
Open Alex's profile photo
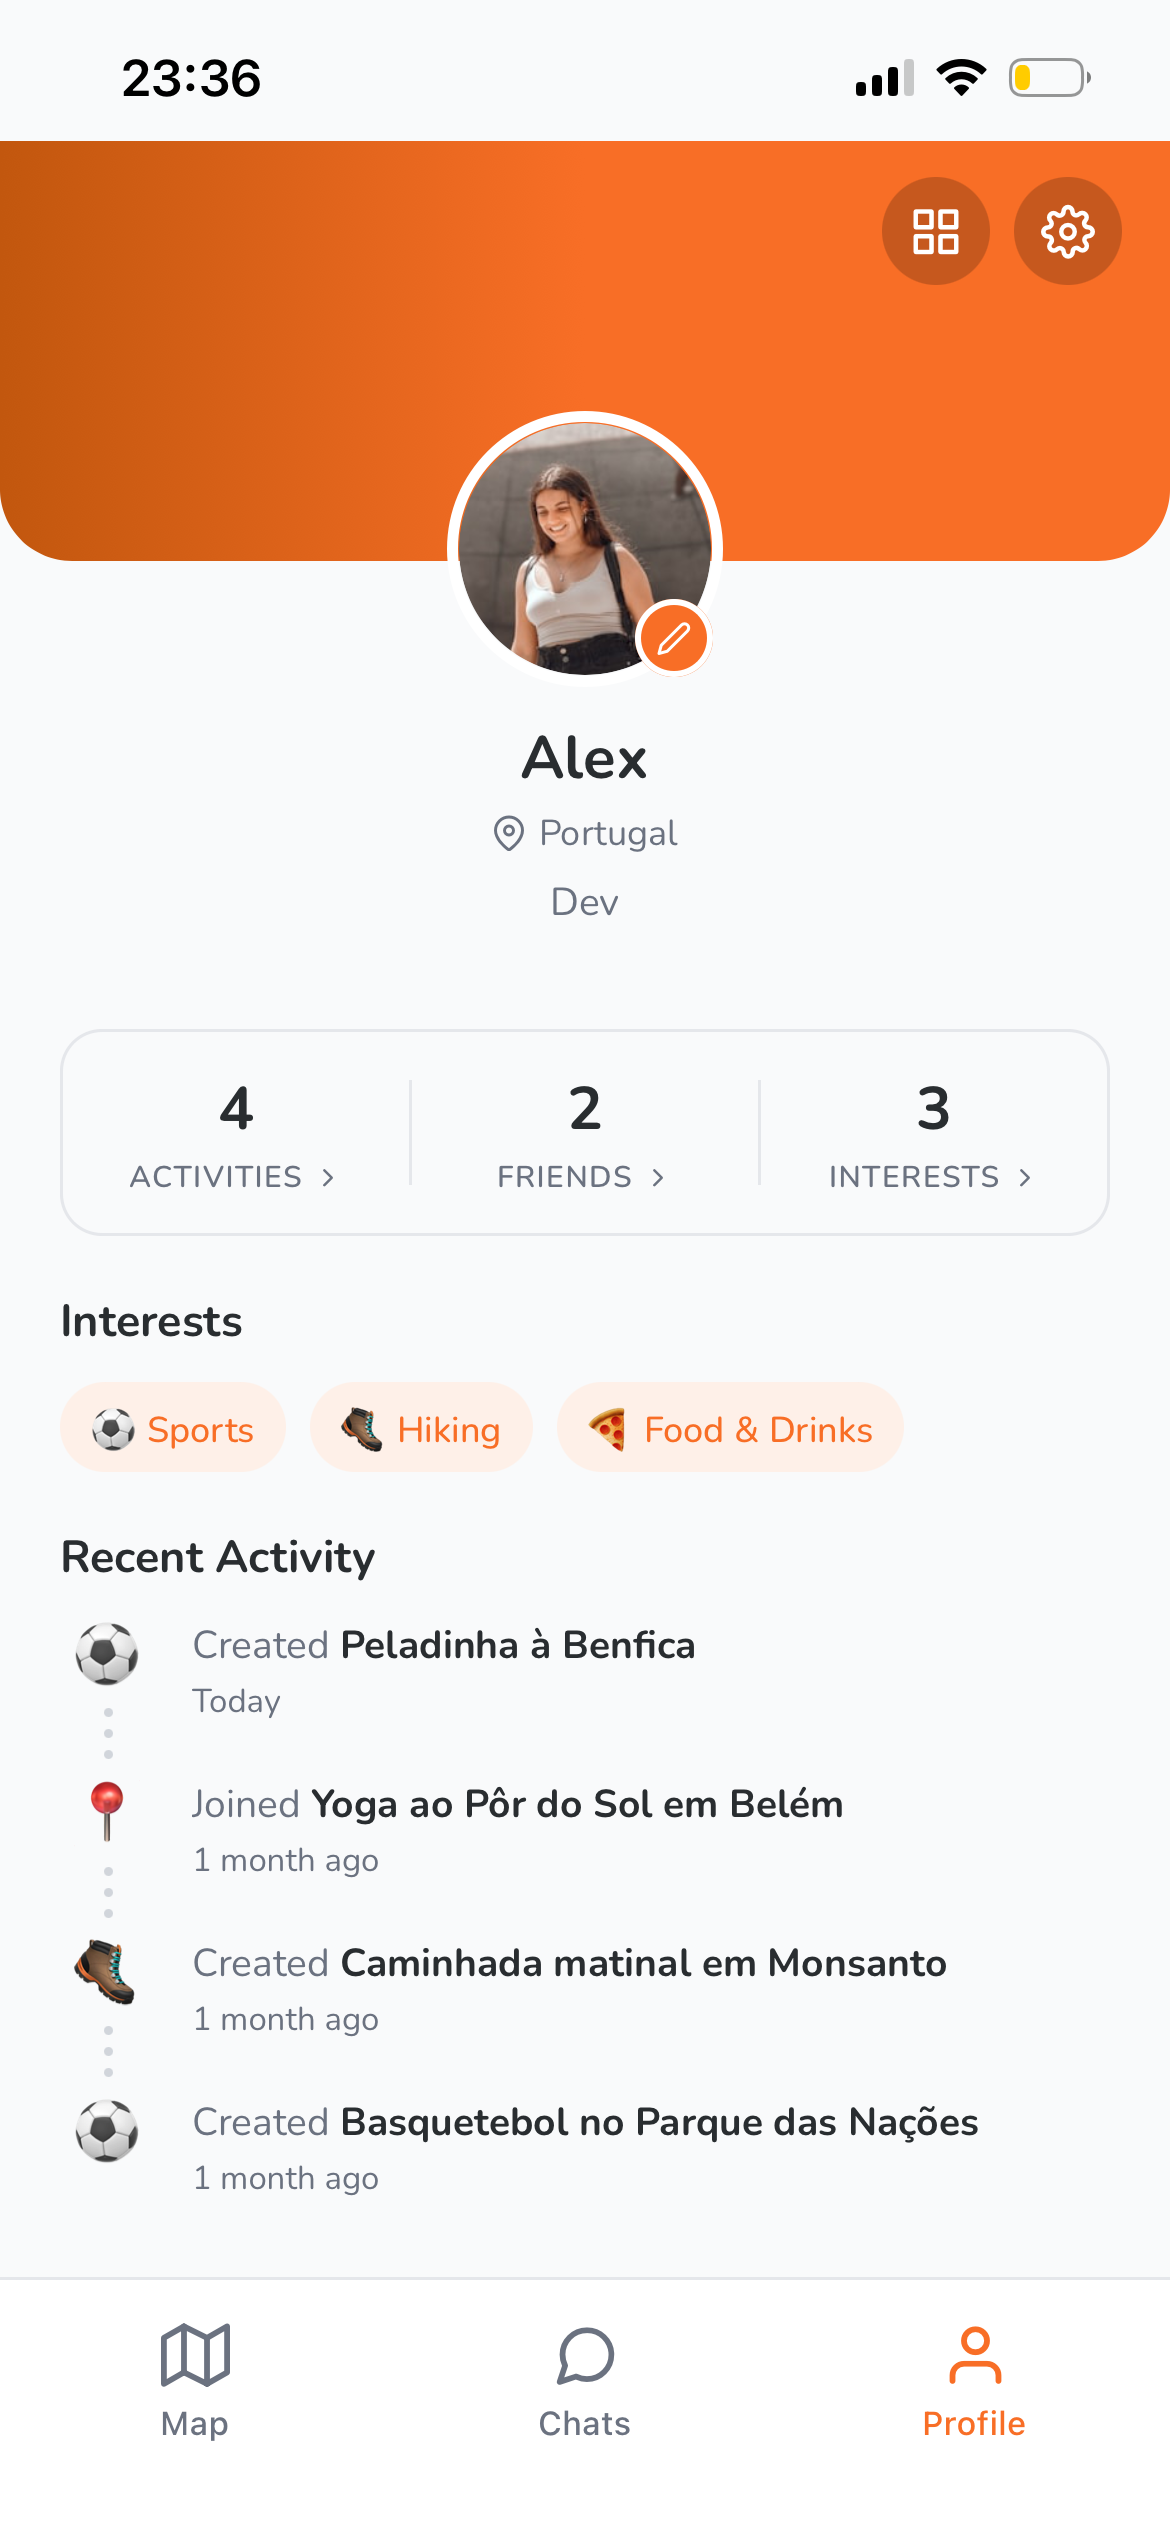click(x=585, y=548)
